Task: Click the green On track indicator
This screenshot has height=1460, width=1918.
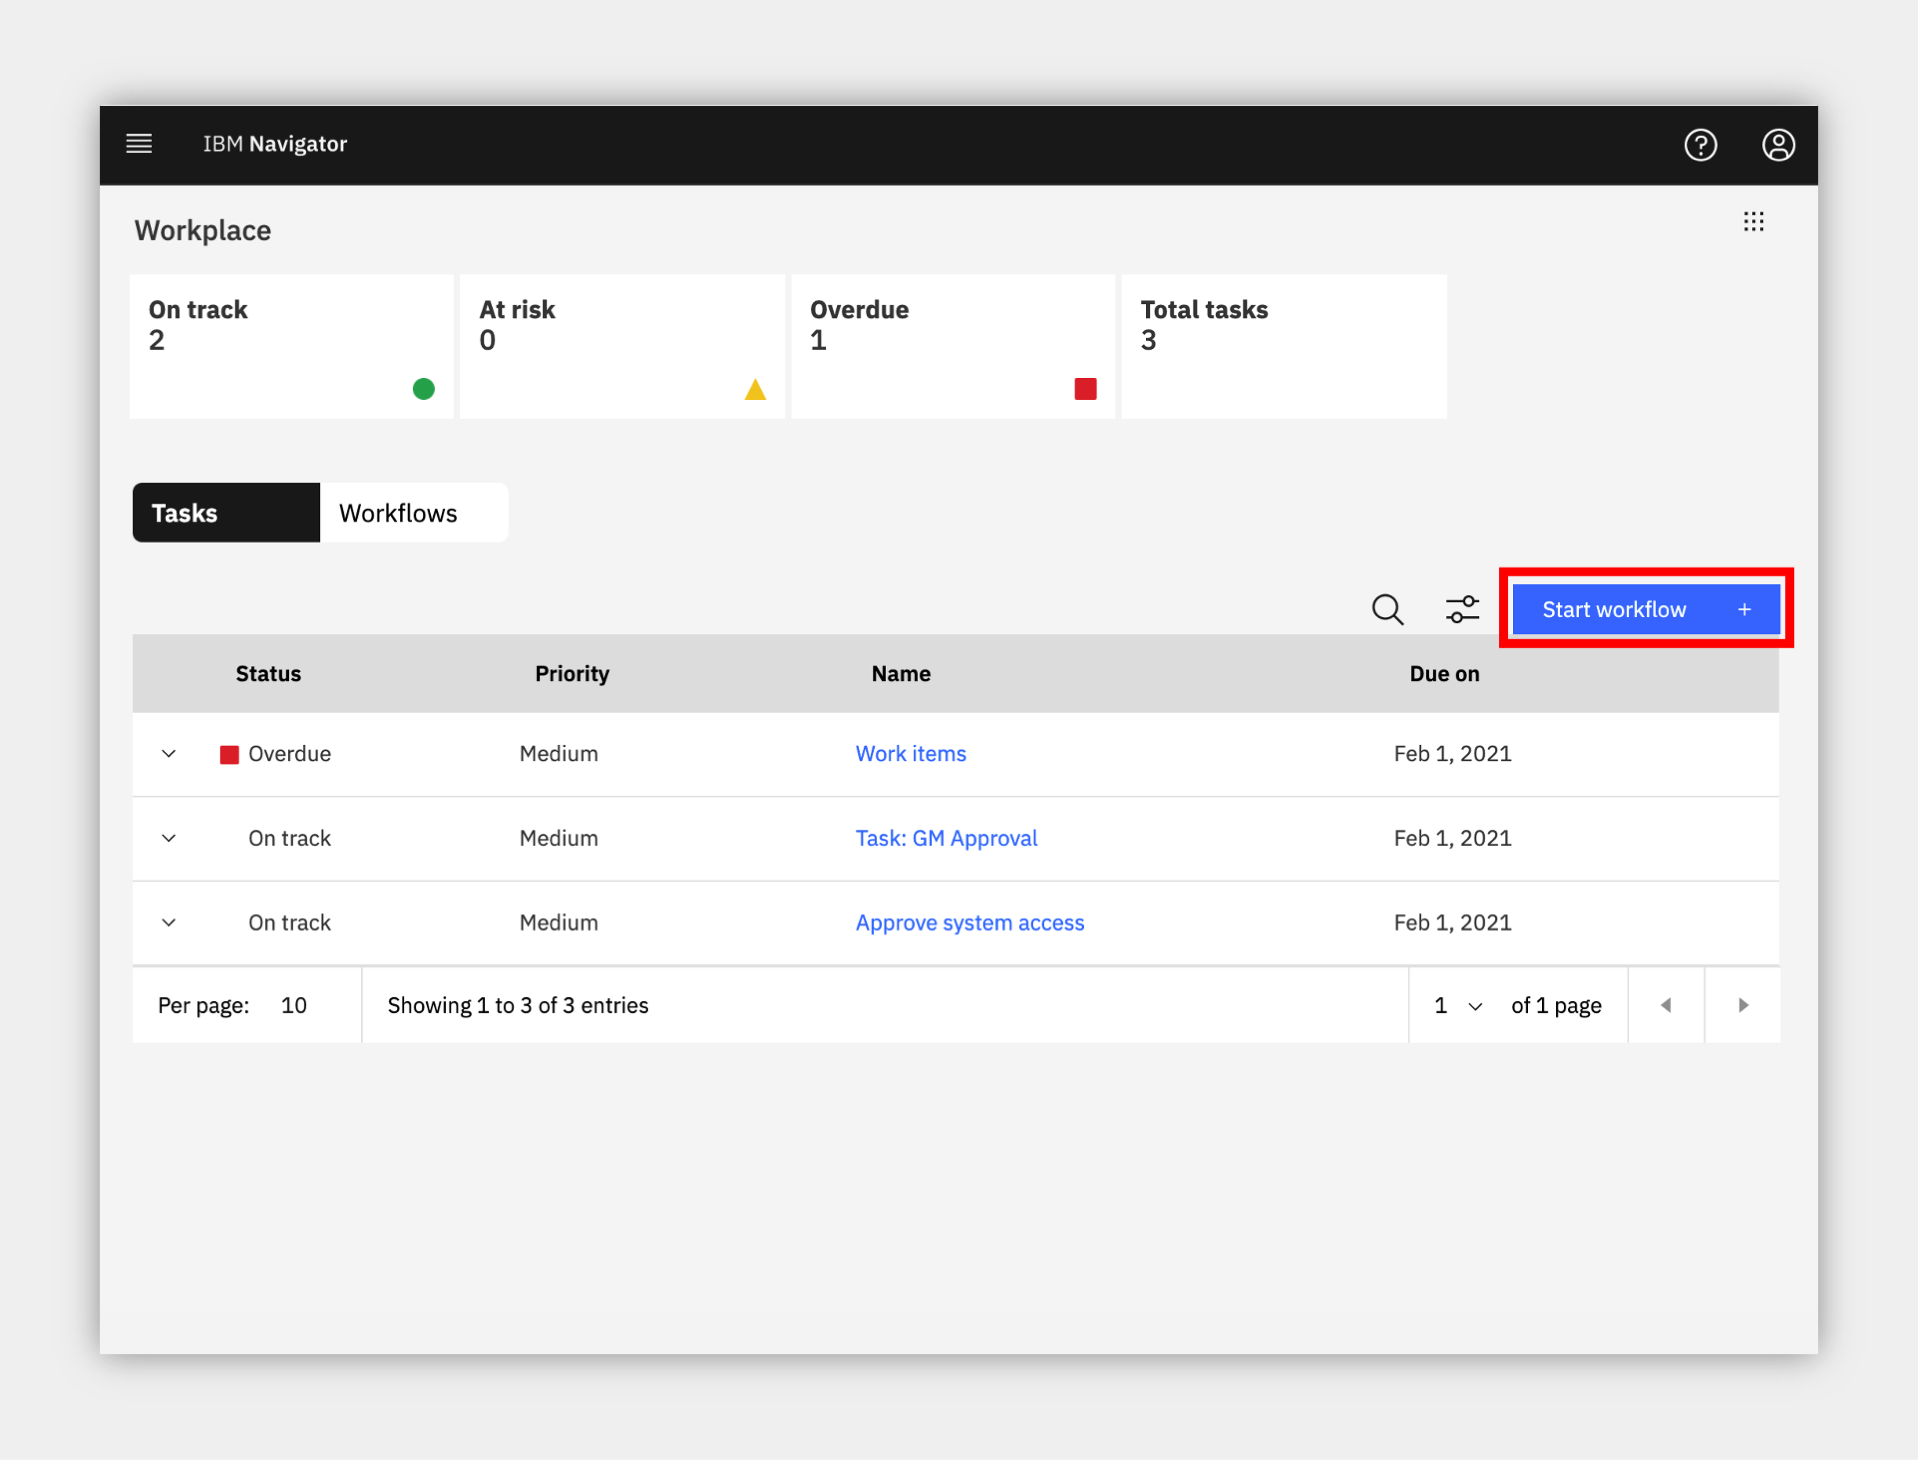Action: point(424,389)
